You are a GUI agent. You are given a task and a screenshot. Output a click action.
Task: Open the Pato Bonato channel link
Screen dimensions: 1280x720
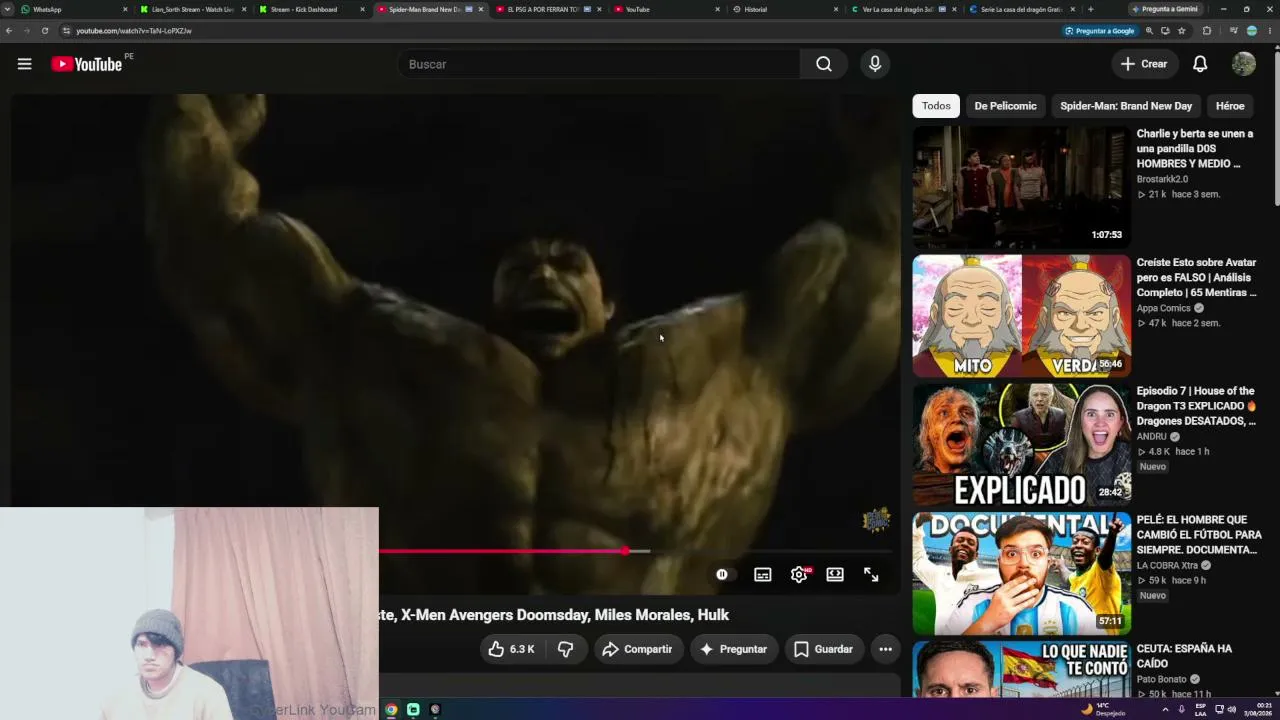(x=1162, y=680)
